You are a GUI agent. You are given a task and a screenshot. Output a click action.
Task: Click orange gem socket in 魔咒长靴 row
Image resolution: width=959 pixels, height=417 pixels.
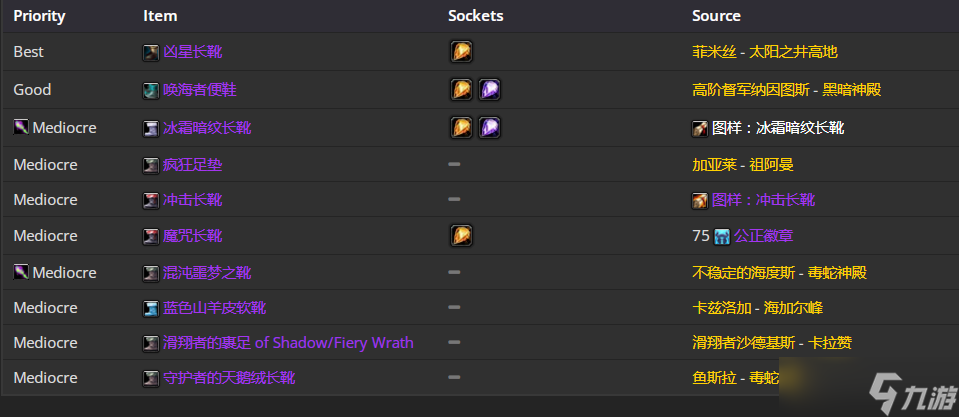click(x=461, y=235)
